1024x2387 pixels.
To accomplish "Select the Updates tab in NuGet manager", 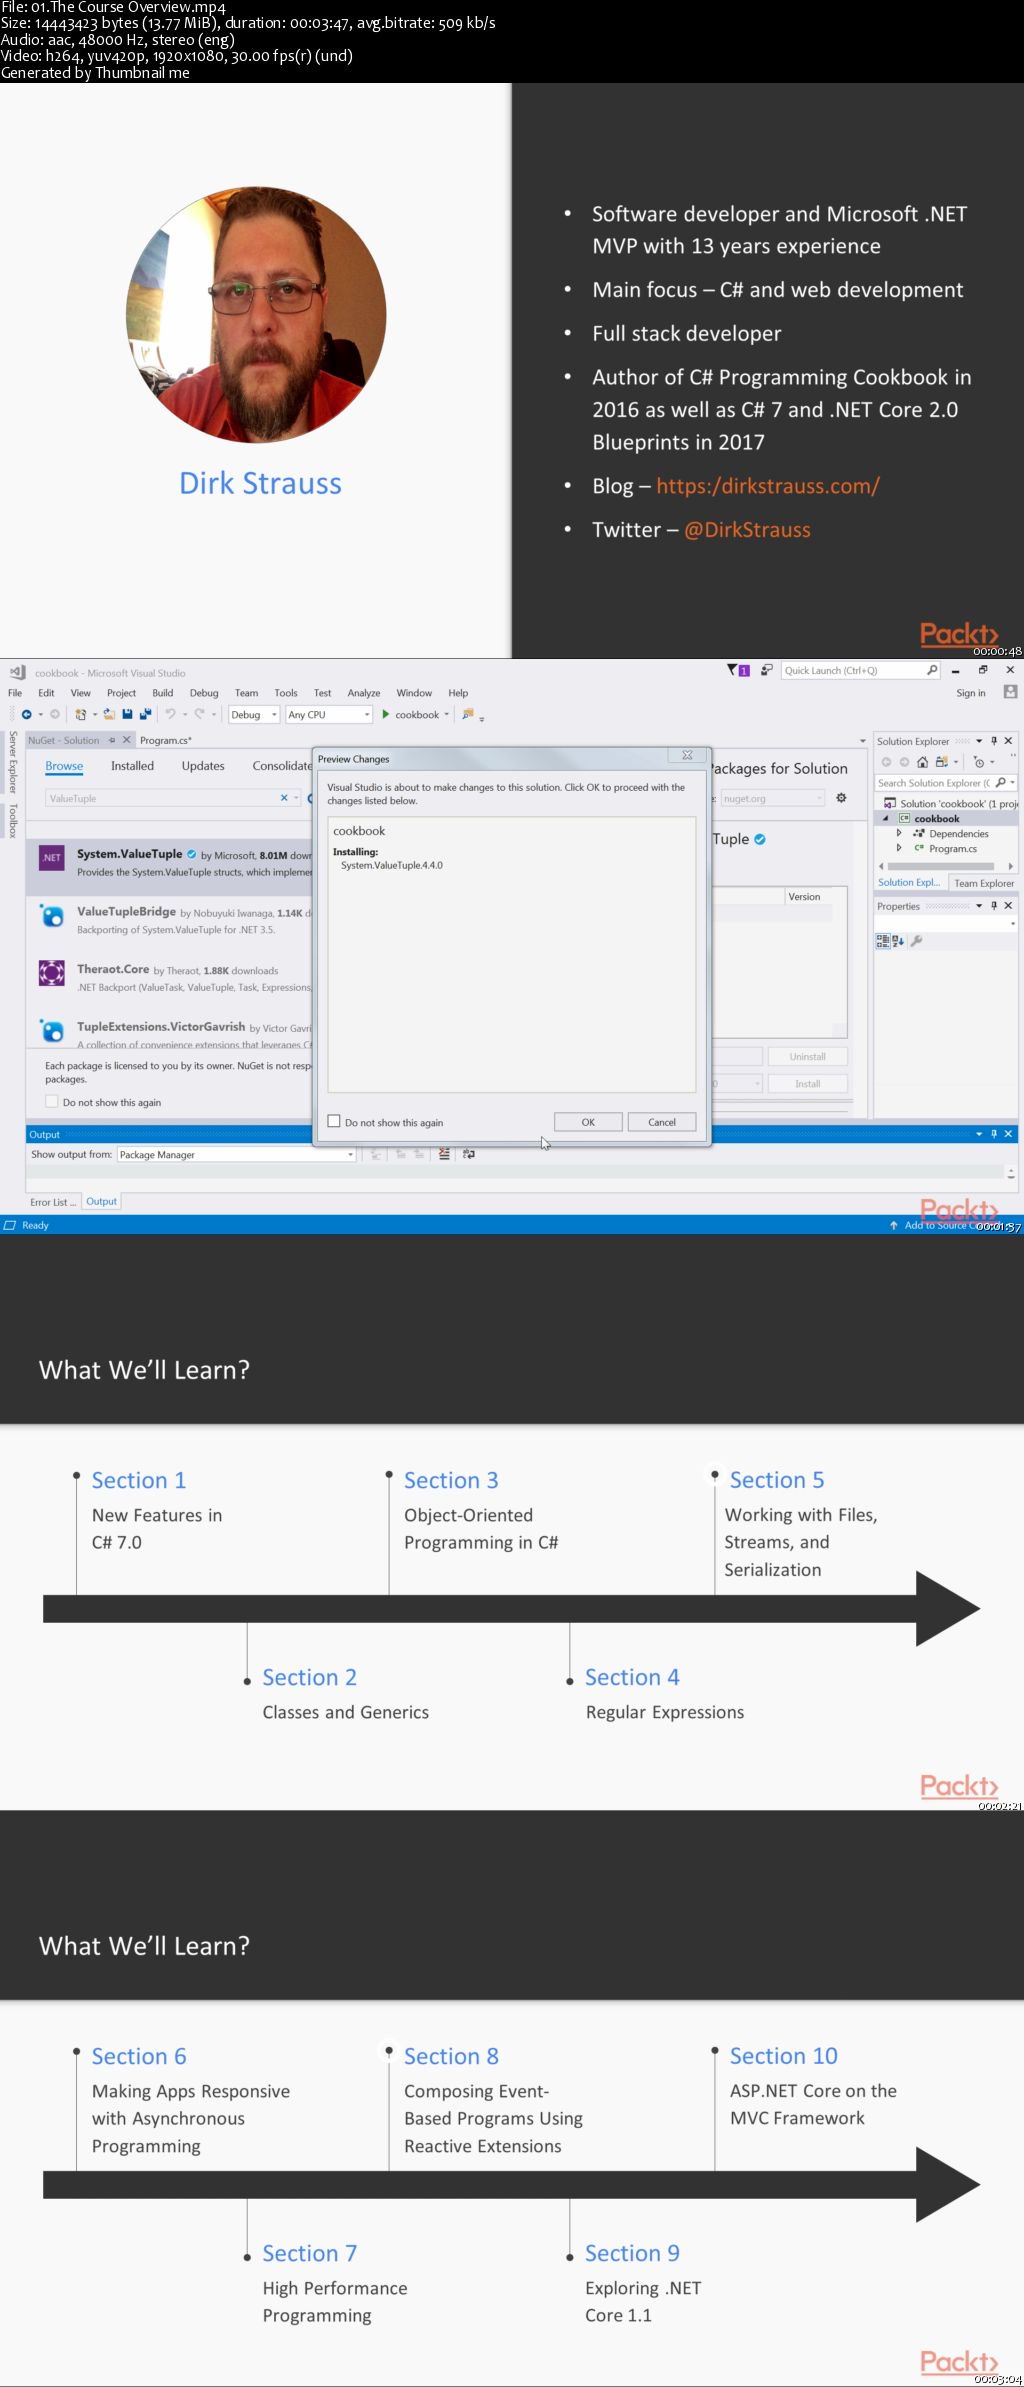I will pos(203,766).
